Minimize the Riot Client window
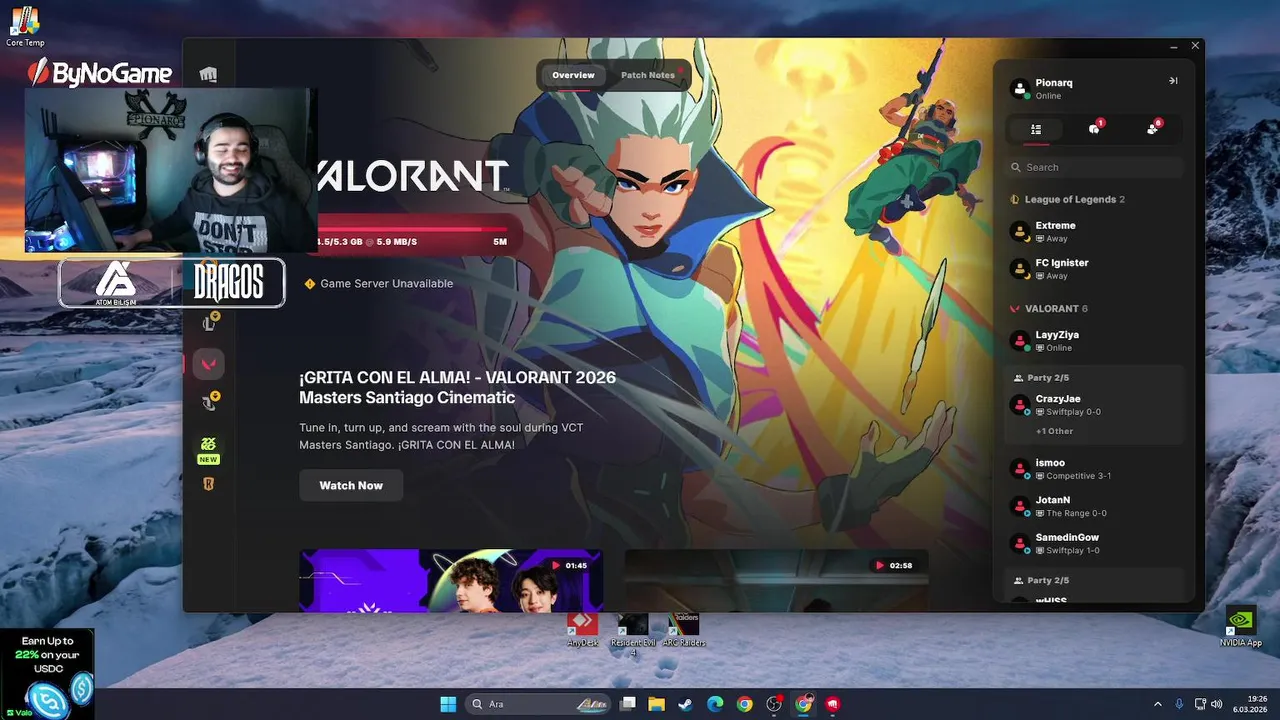Image resolution: width=1280 pixels, height=720 pixels. (1174, 46)
